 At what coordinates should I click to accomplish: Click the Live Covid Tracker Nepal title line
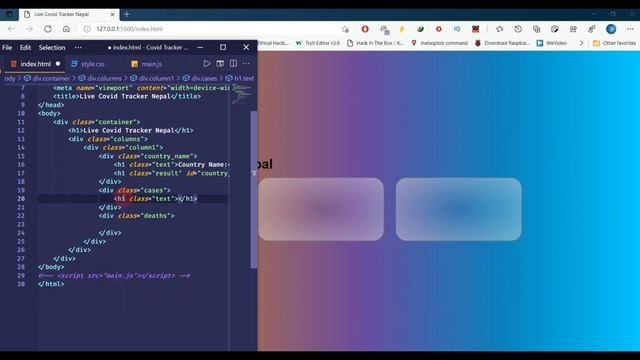coord(127,96)
